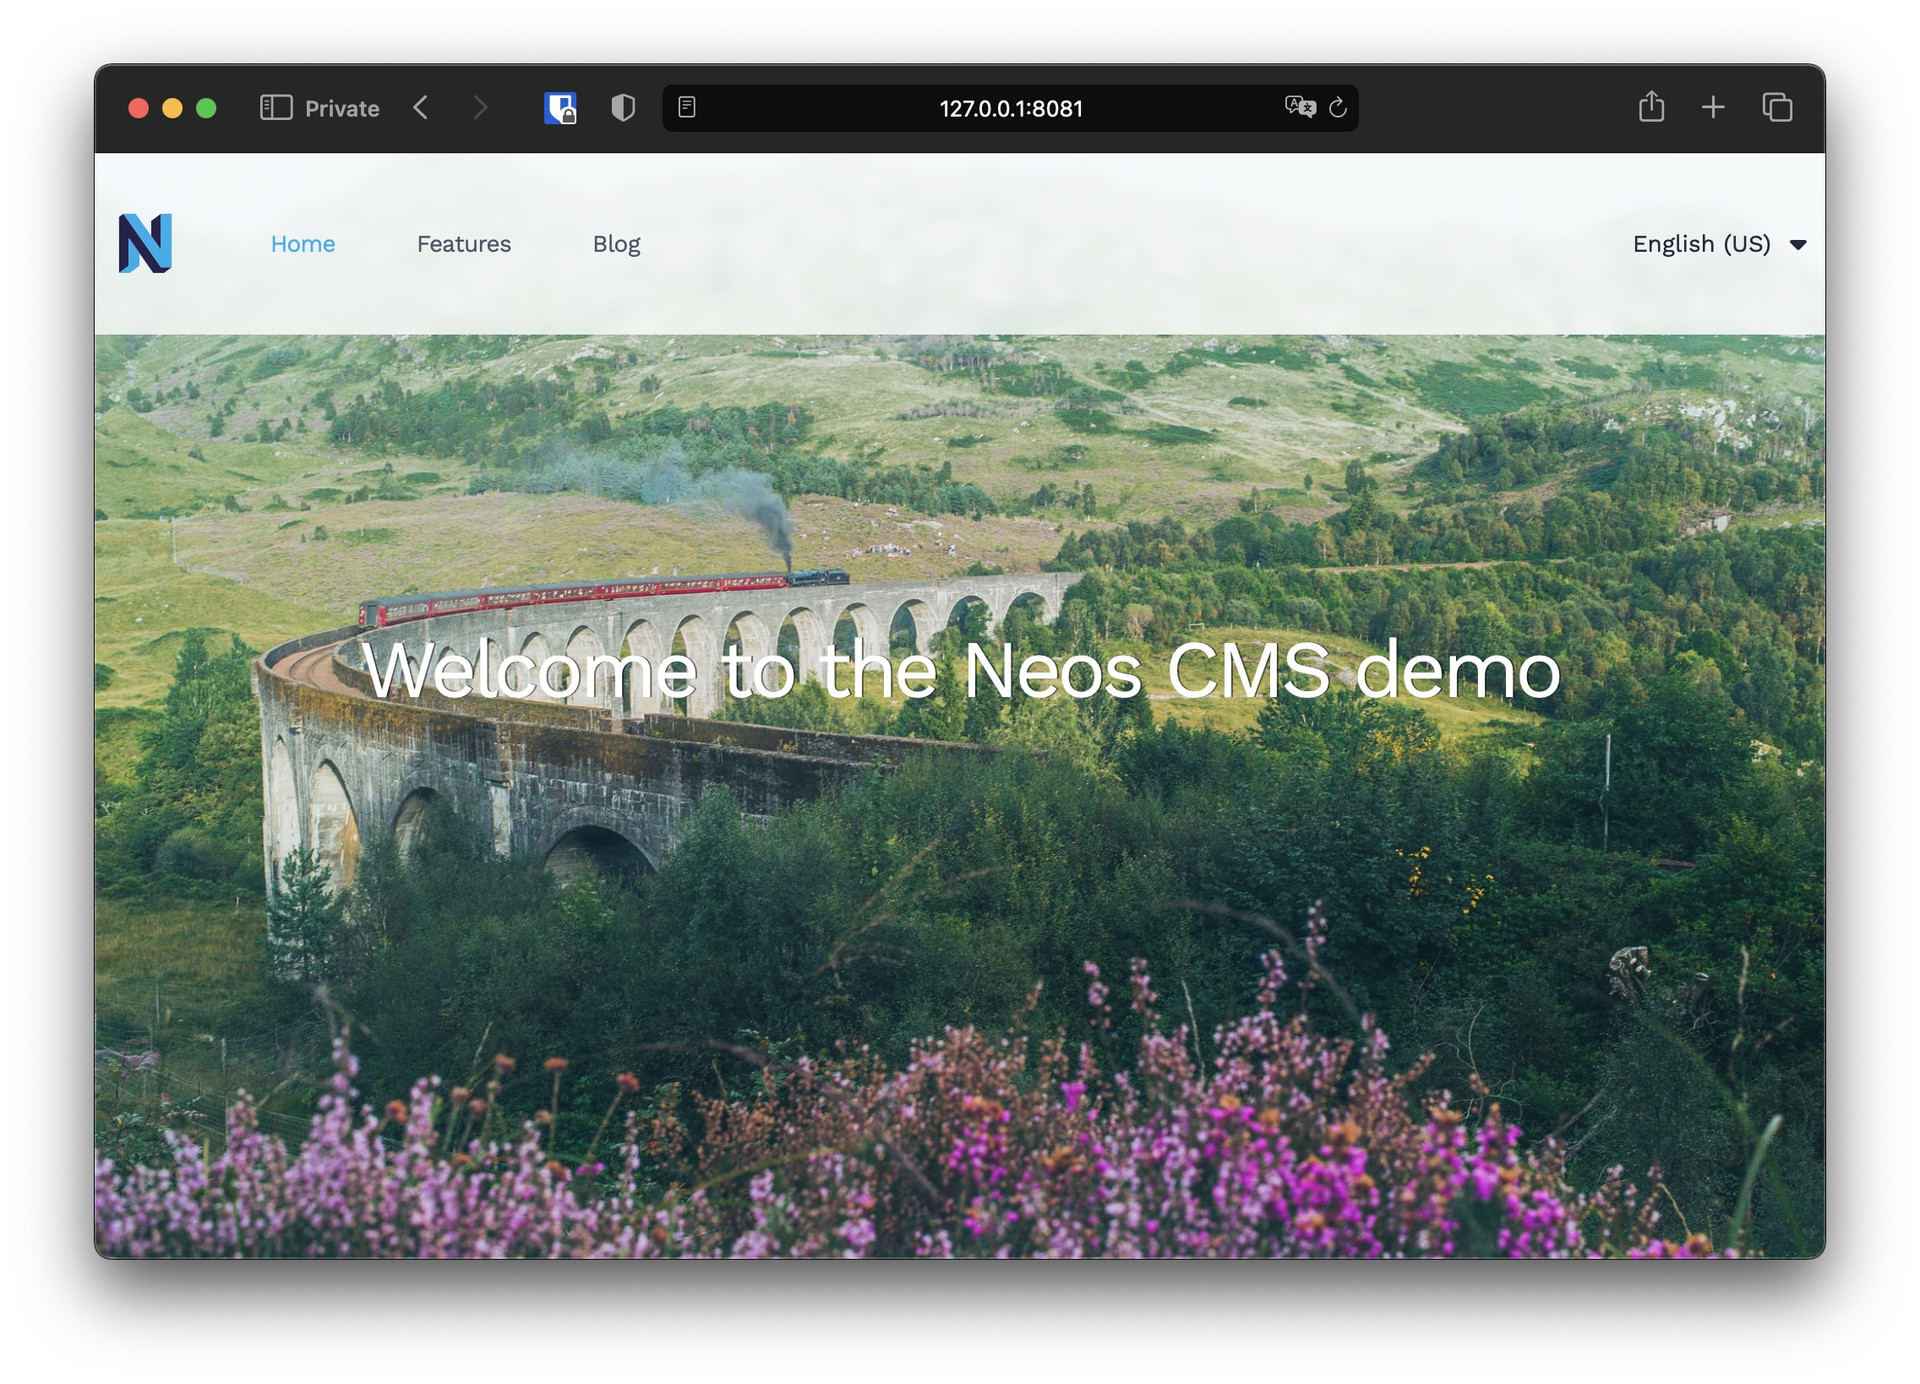Click the yellow minimize traffic light
Viewport: 1920px width, 1384px height.
pos(172,107)
